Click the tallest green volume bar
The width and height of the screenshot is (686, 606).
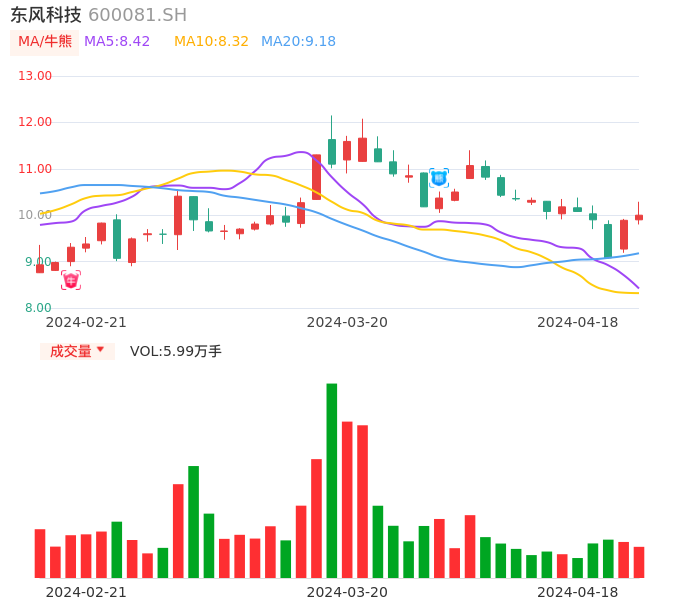332,480
